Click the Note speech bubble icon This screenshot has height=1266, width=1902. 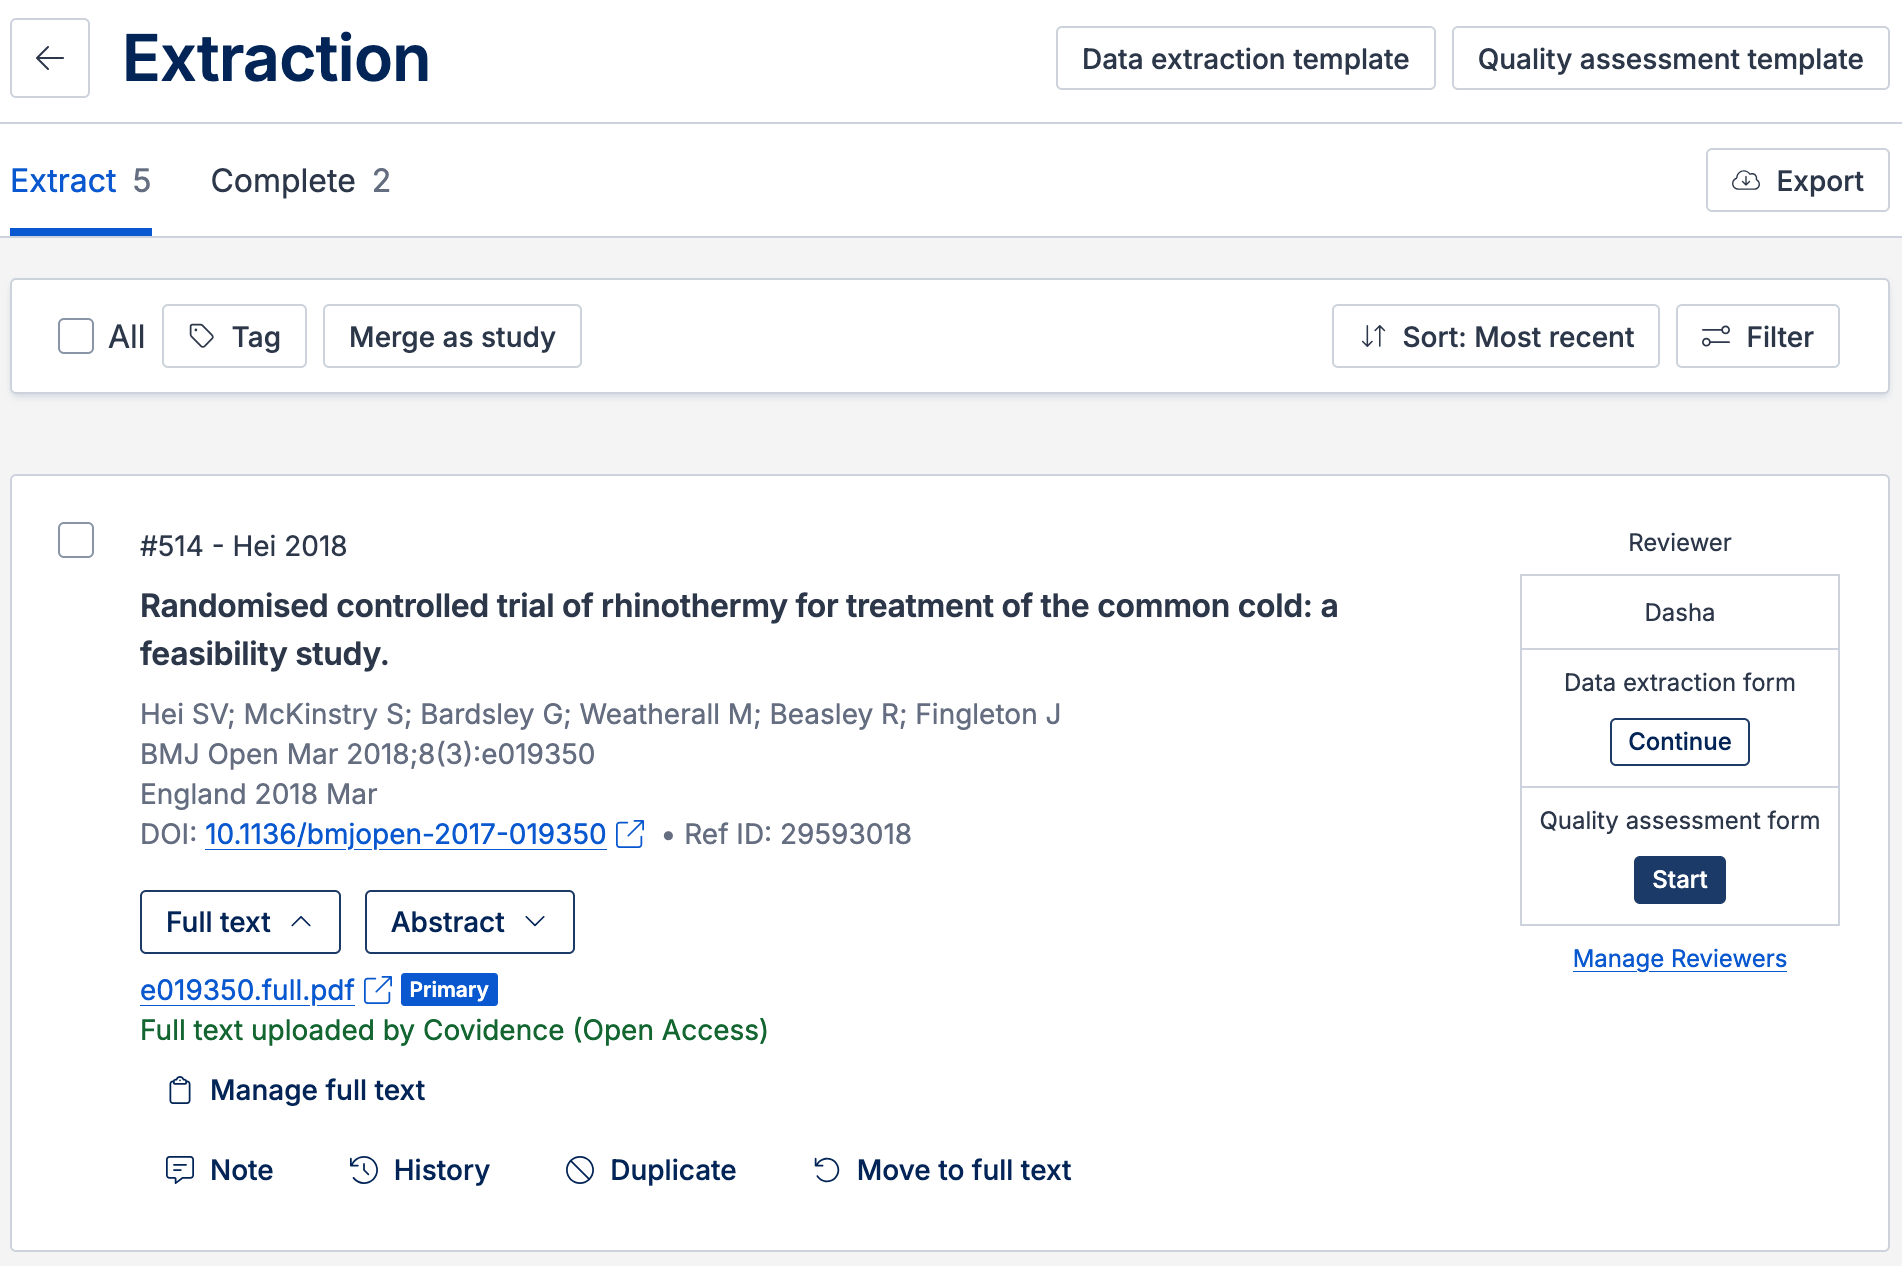[x=180, y=1170]
